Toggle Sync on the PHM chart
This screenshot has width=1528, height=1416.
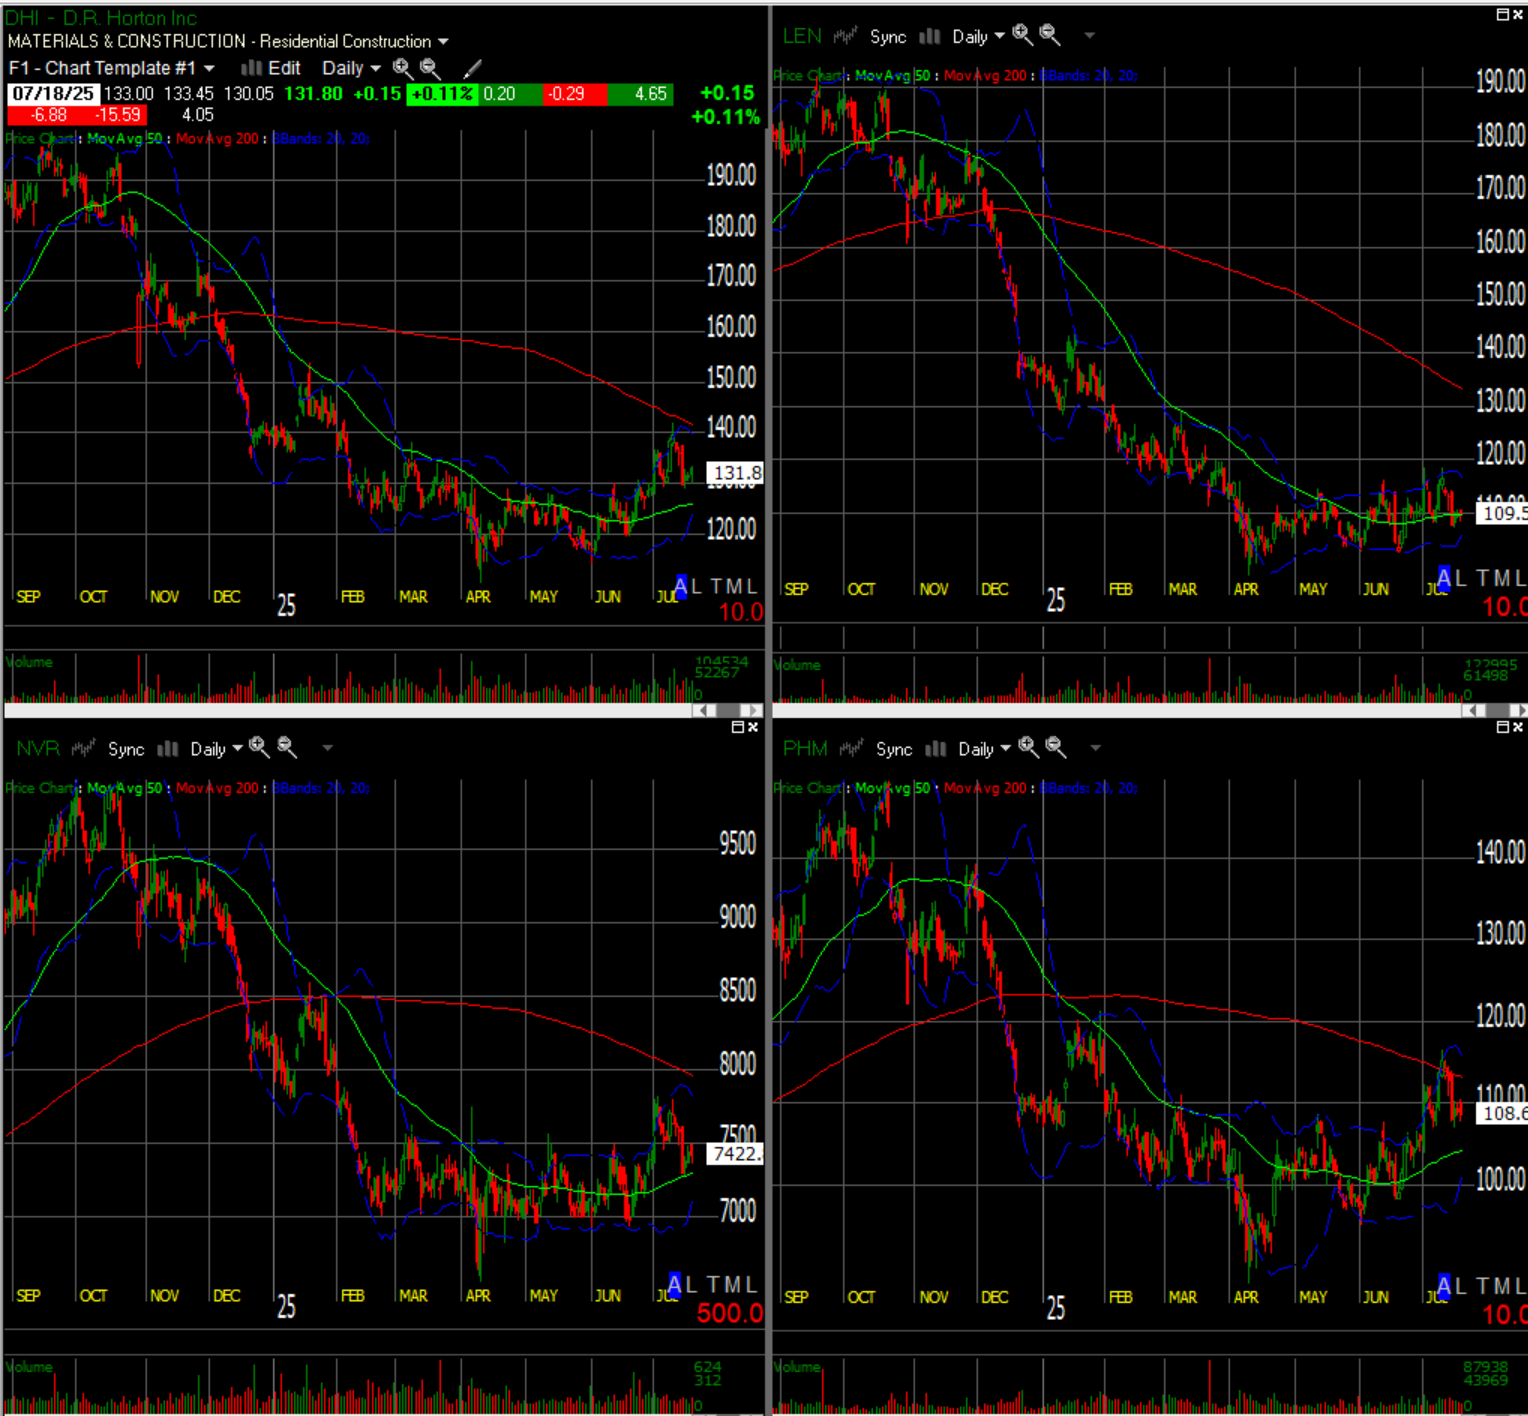(x=894, y=749)
